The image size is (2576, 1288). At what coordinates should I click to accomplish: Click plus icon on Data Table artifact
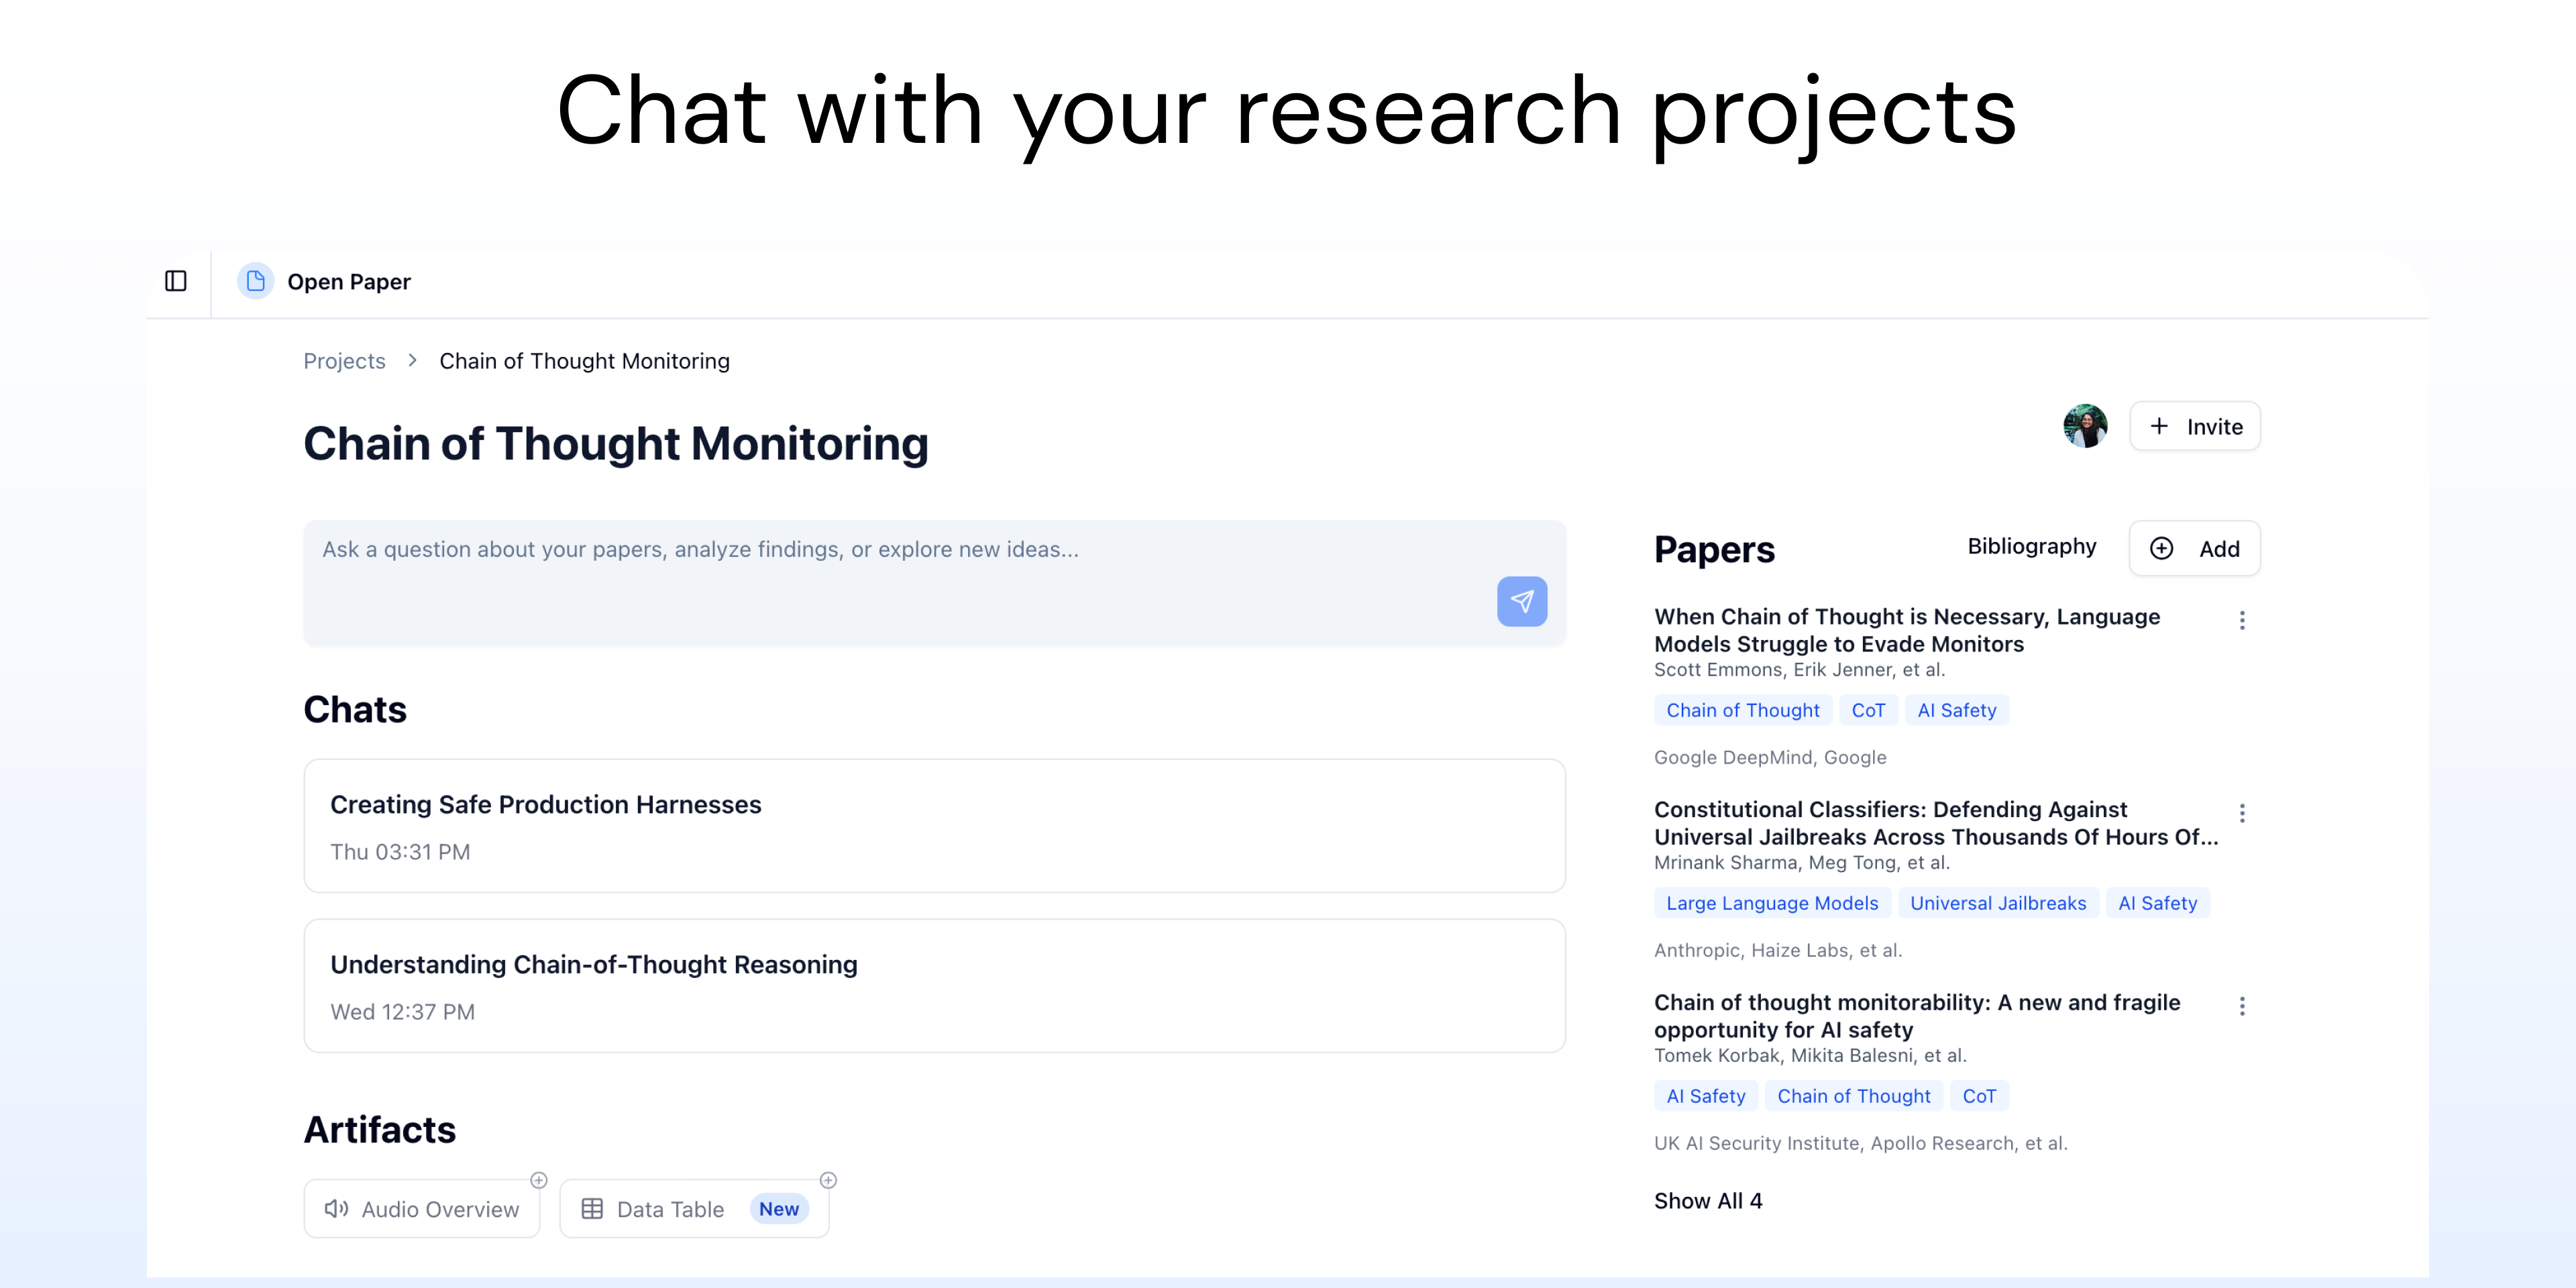pyautogui.click(x=828, y=1180)
